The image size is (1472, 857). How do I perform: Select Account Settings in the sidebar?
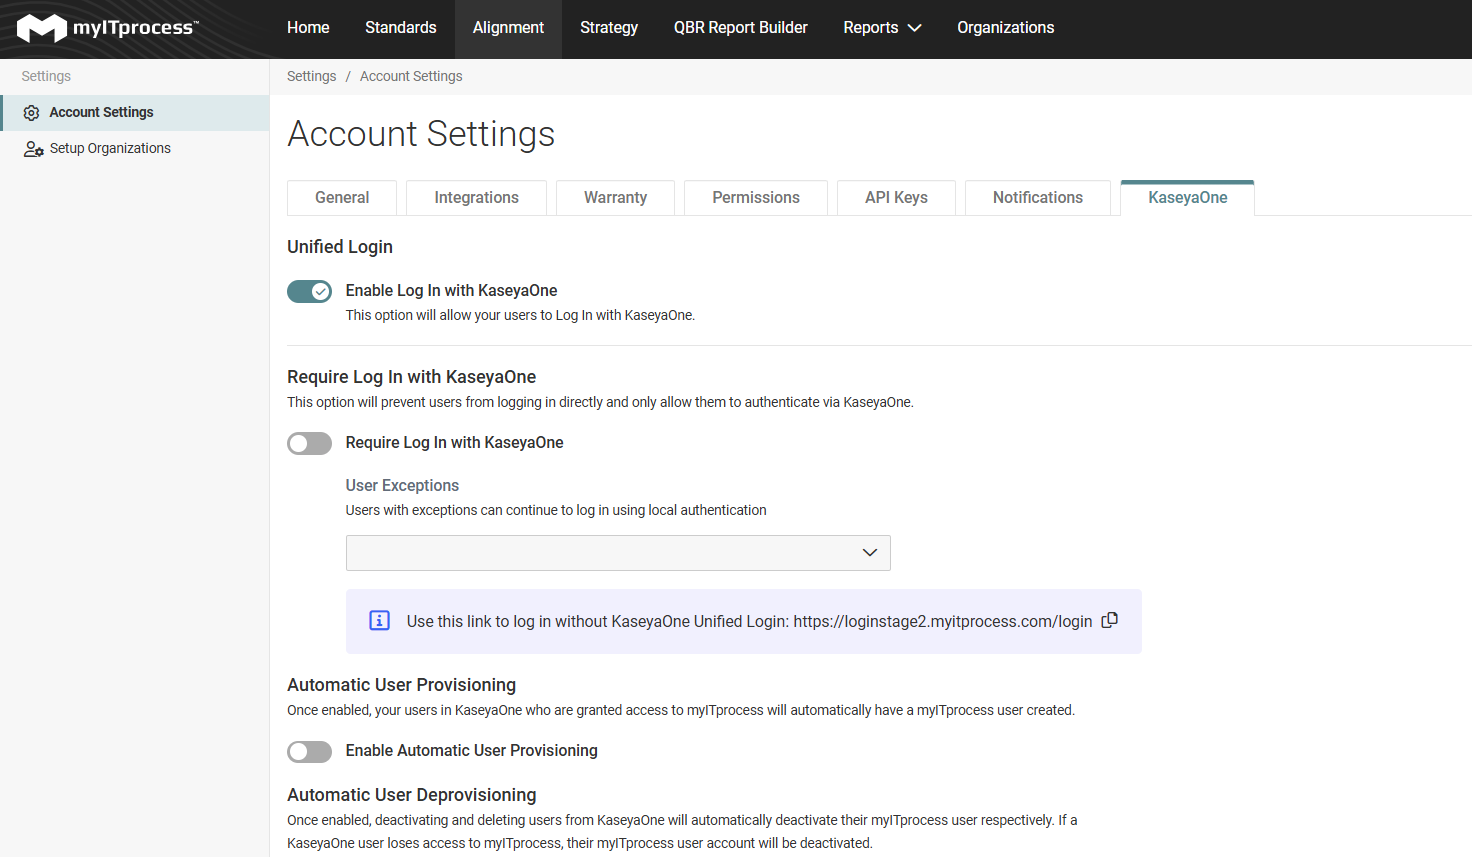pyautogui.click(x=135, y=113)
